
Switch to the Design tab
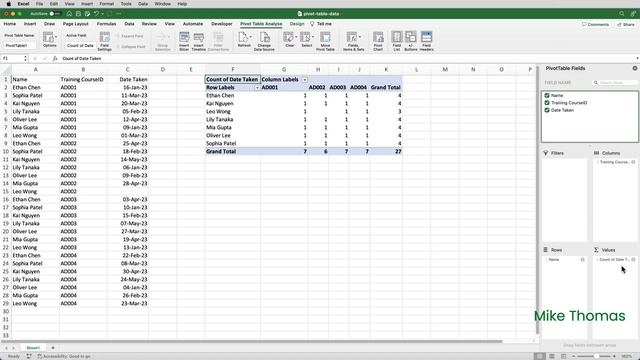(297, 24)
